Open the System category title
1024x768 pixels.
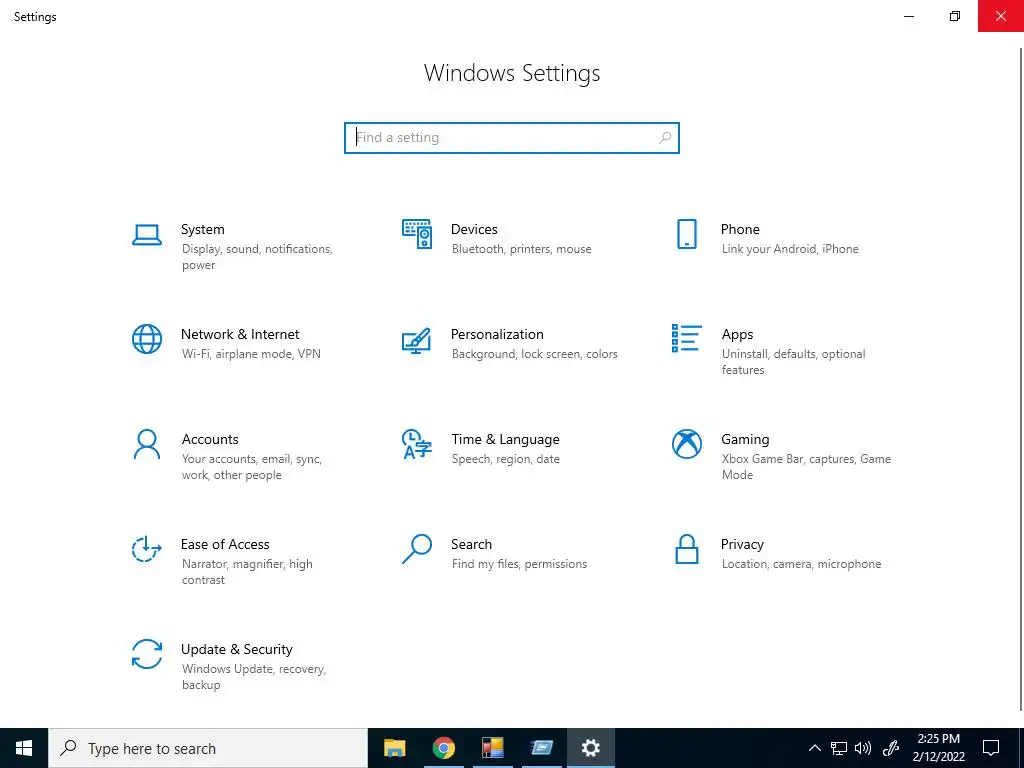click(202, 229)
